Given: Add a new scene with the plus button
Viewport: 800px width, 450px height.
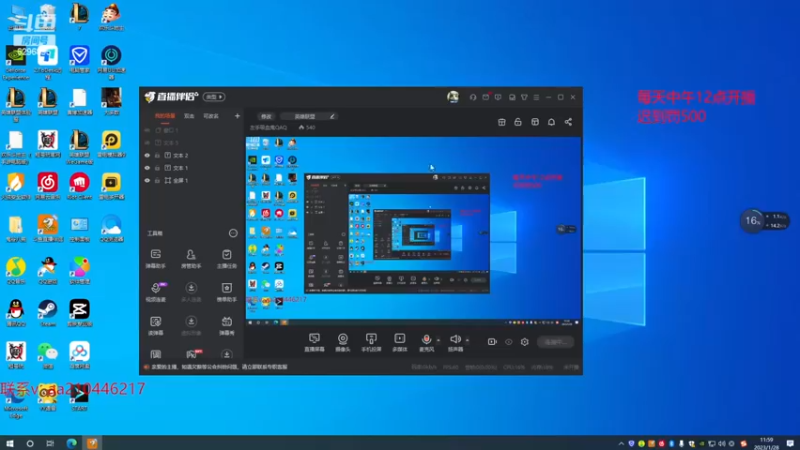Looking at the screenshot, I should pos(237,116).
